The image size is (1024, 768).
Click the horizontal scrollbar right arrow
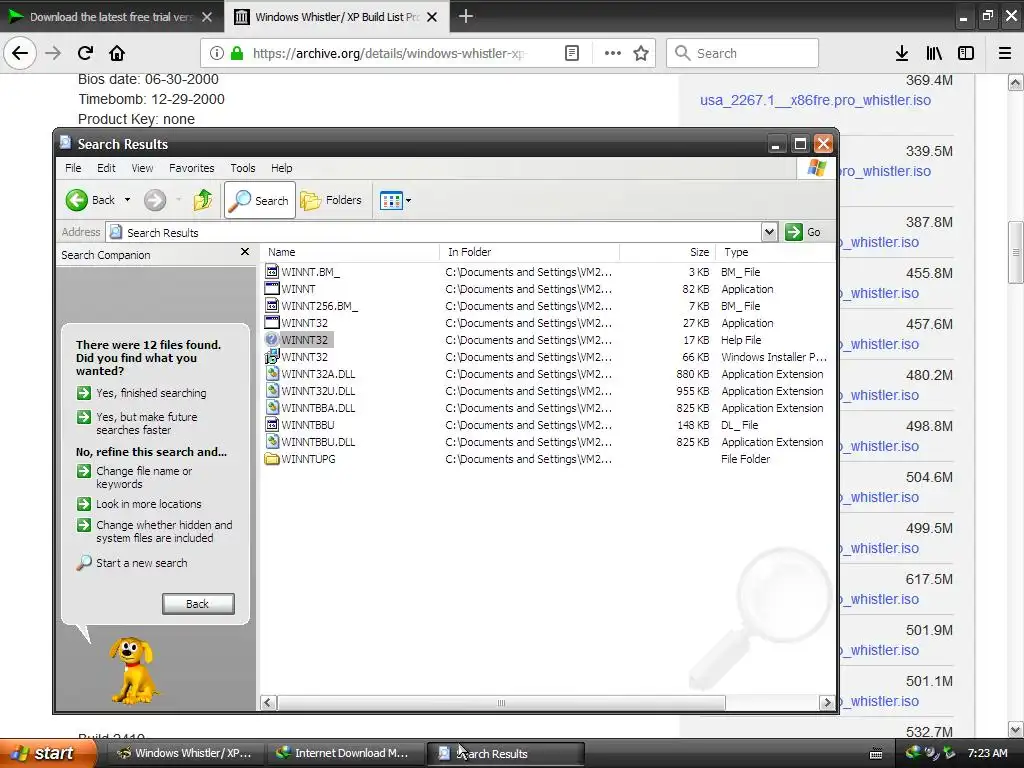click(827, 703)
